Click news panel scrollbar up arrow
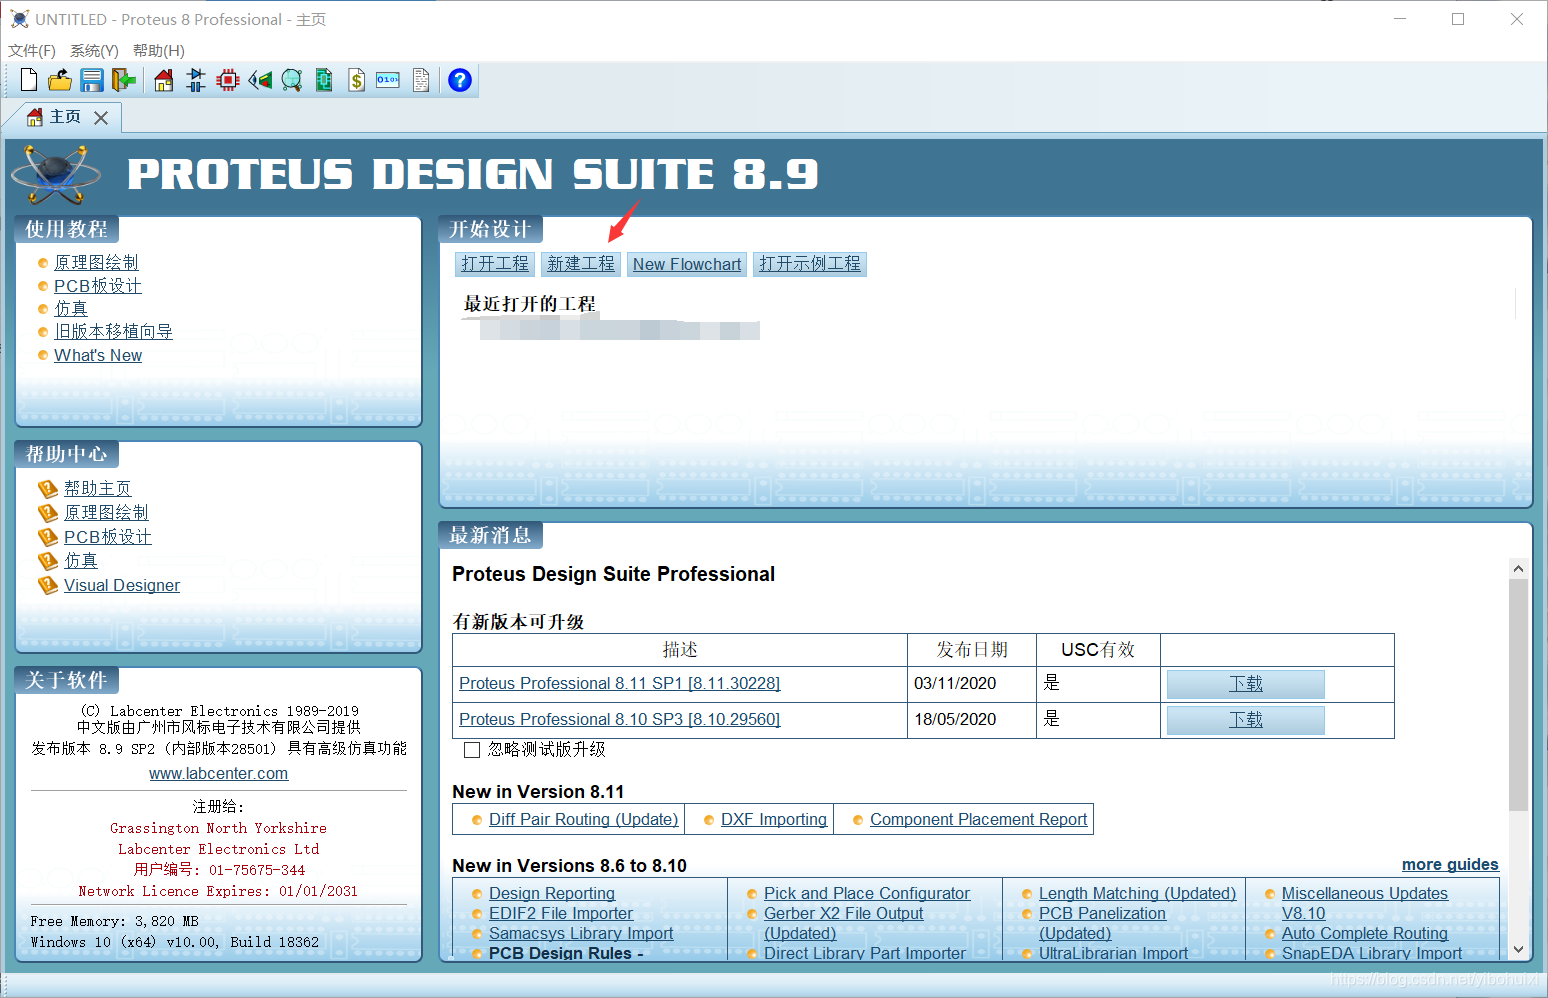The height and width of the screenshot is (998, 1548). point(1518,568)
